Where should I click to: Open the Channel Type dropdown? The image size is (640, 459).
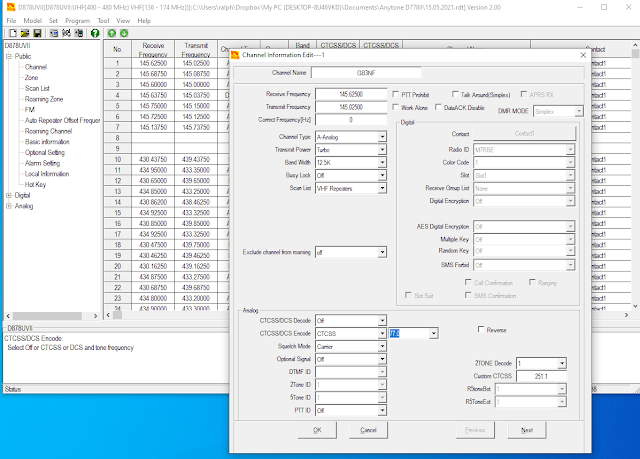pyautogui.click(x=382, y=137)
